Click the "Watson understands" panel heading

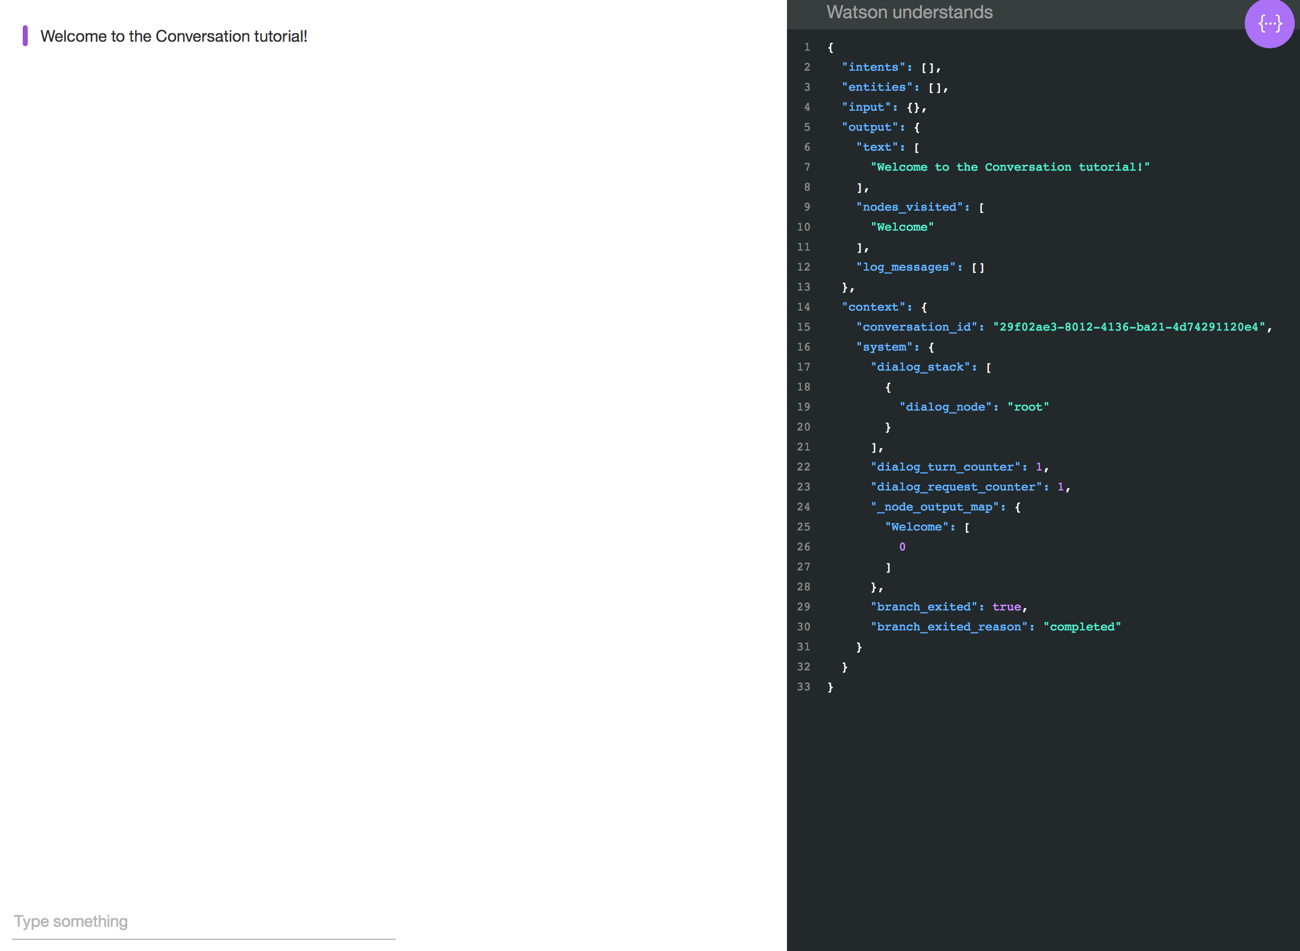coord(909,12)
